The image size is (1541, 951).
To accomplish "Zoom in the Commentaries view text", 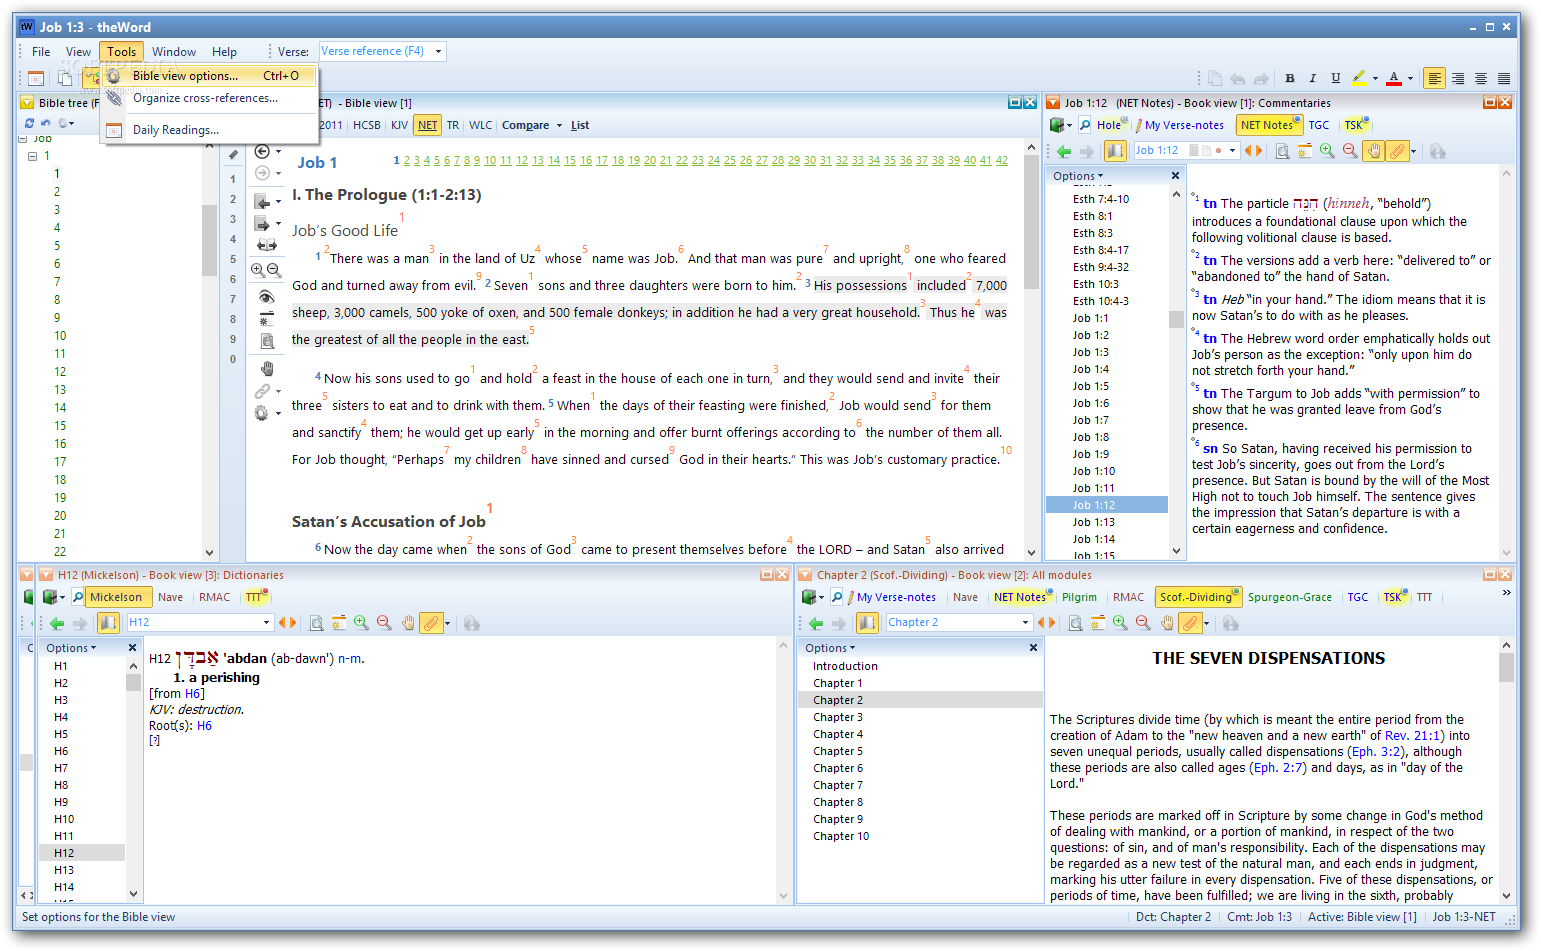I will 1327,151.
